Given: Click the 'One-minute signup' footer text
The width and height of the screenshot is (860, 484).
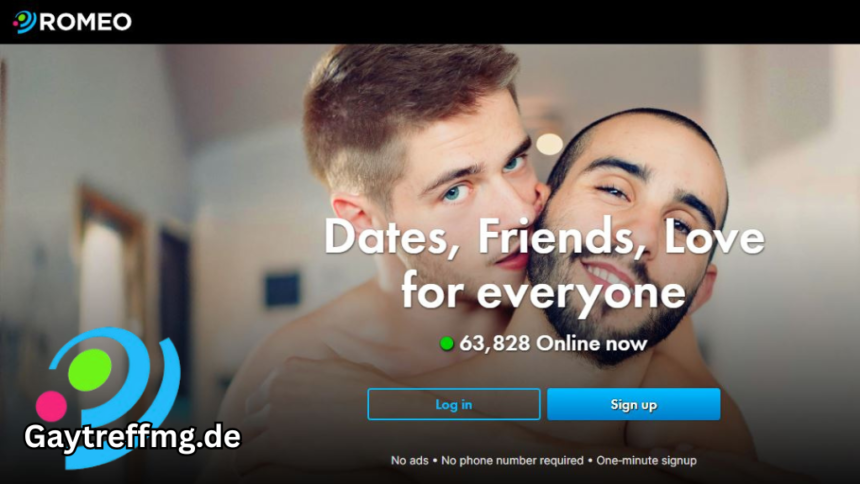Looking at the screenshot, I should [646, 460].
